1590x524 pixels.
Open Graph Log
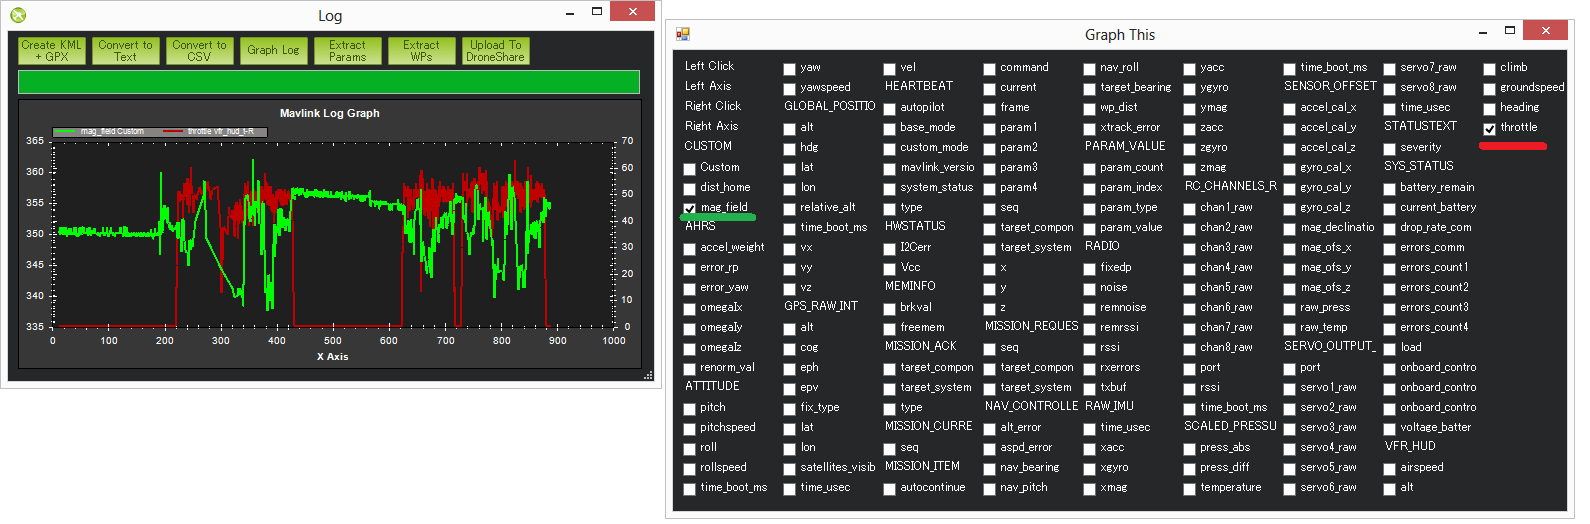tap(273, 51)
